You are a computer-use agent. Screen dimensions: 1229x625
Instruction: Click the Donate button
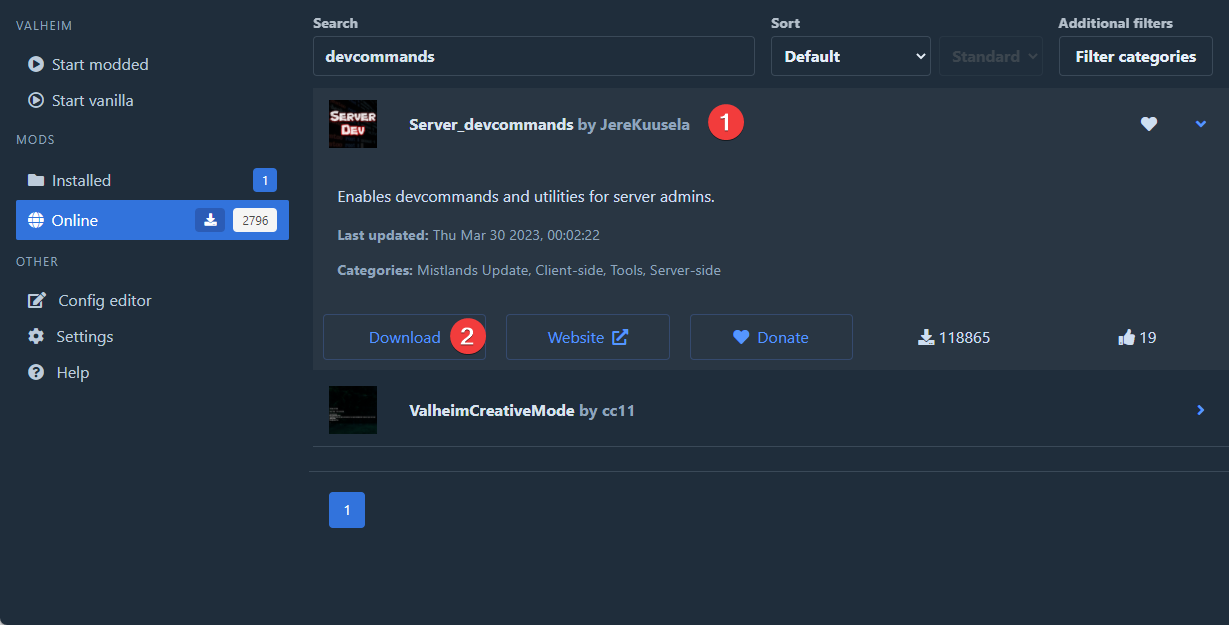click(771, 337)
